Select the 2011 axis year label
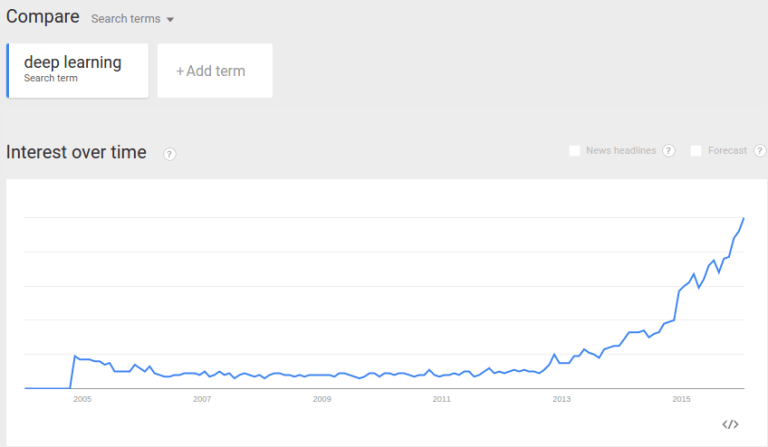The width and height of the screenshot is (768, 447). click(x=441, y=399)
